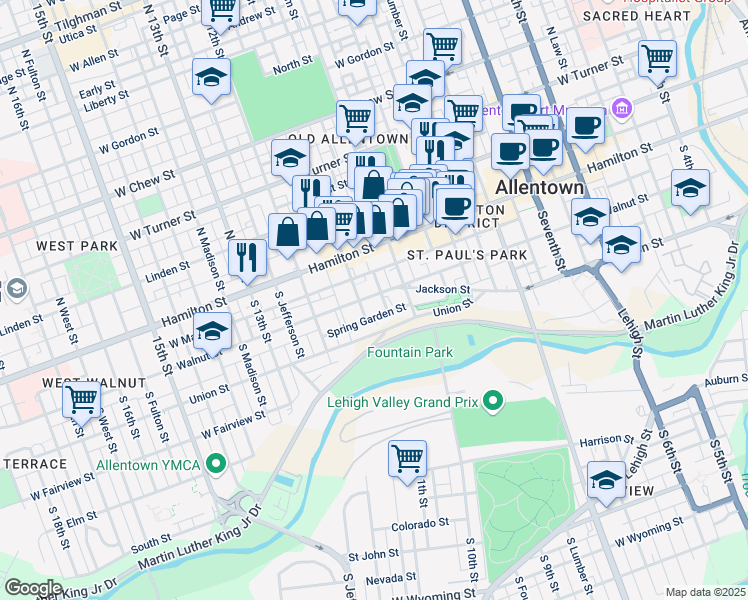Click the Map data ©2025 attribution

click(706, 592)
